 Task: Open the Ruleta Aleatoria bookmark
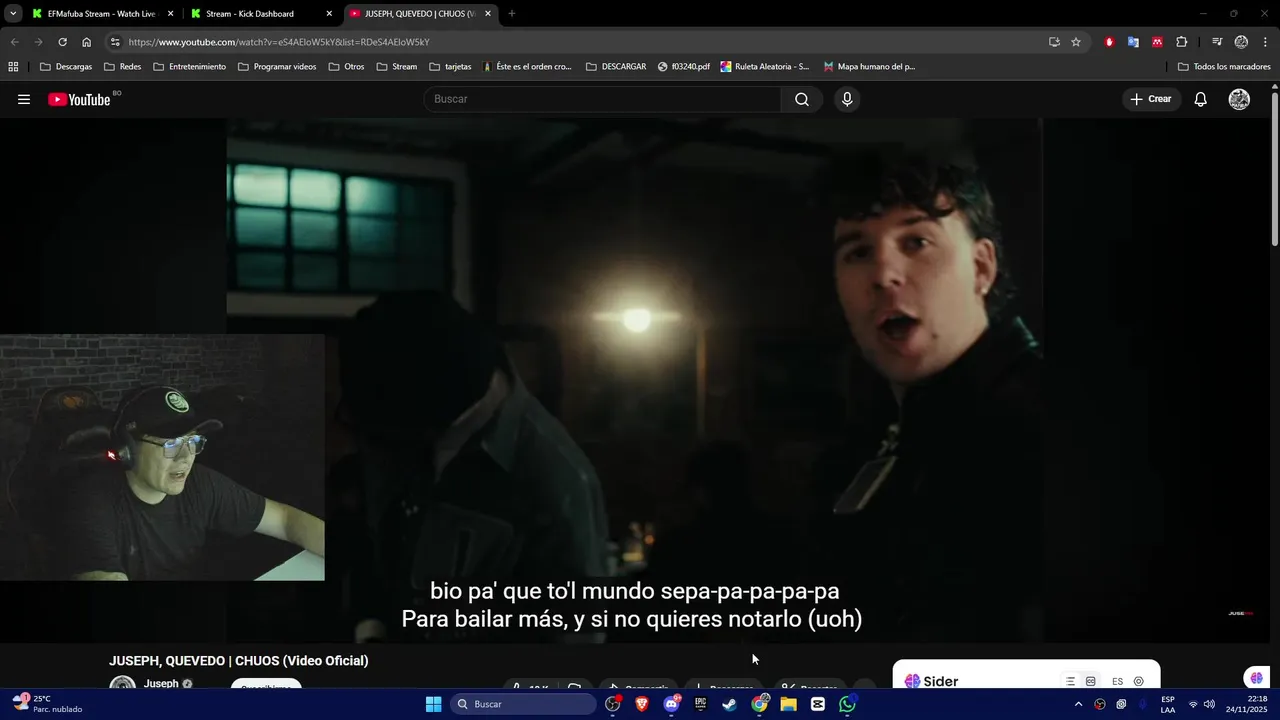(x=765, y=67)
